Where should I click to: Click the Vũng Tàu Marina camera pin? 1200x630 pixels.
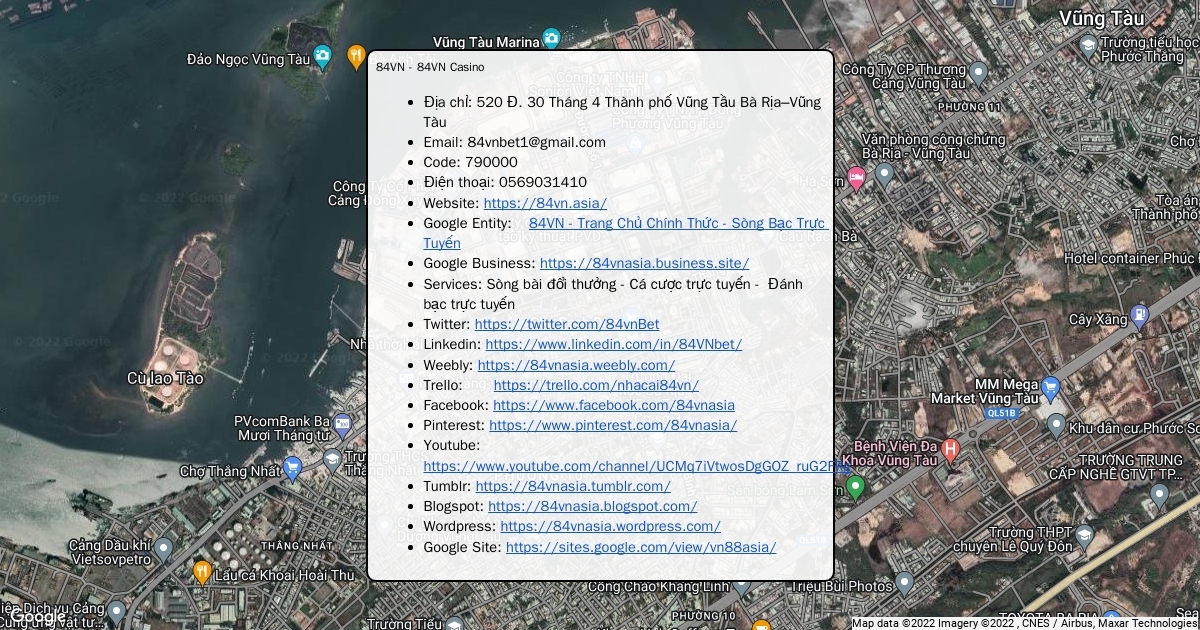(x=551, y=39)
